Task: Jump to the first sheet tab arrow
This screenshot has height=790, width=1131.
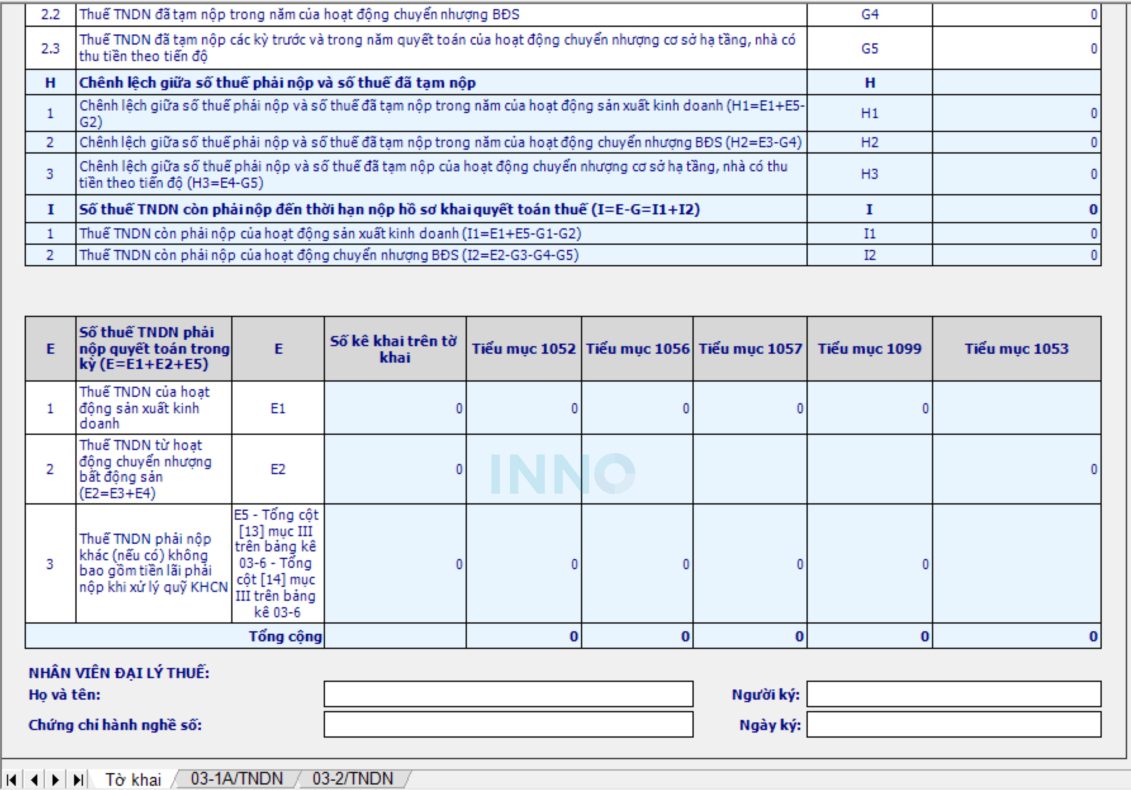Action: [x=12, y=779]
